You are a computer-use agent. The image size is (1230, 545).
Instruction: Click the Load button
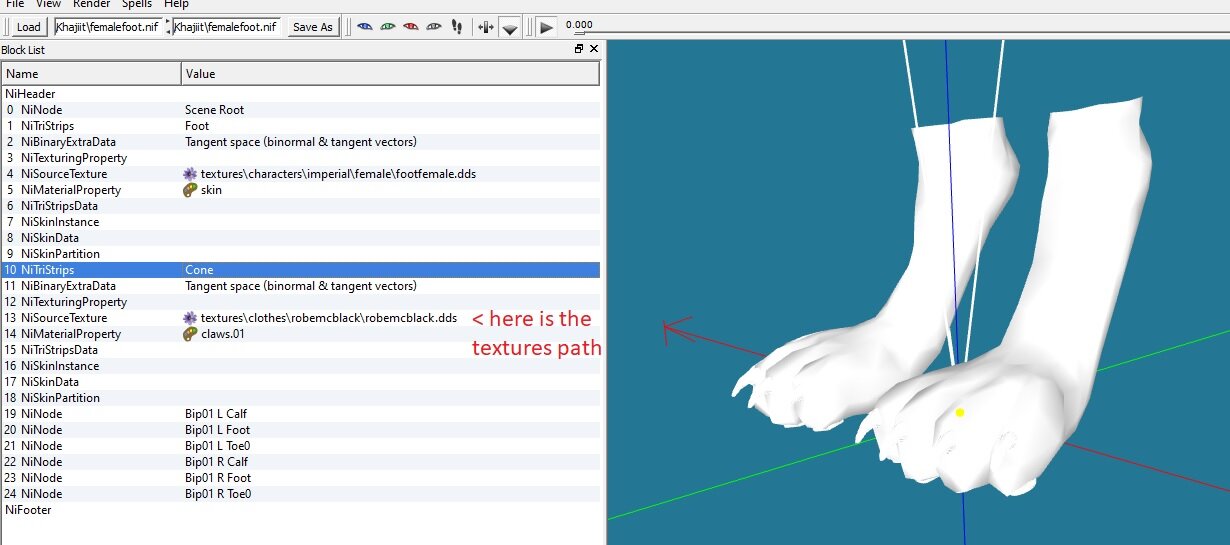[29, 27]
